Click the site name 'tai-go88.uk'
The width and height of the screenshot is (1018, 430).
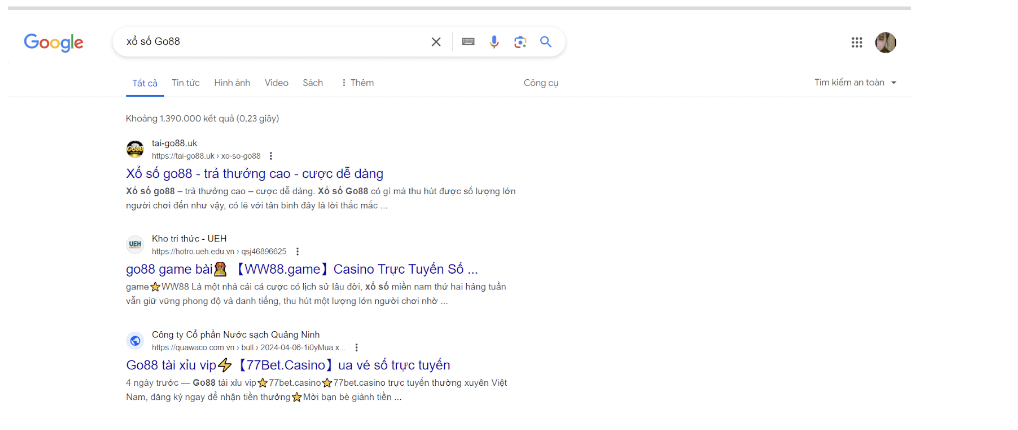[x=175, y=143]
